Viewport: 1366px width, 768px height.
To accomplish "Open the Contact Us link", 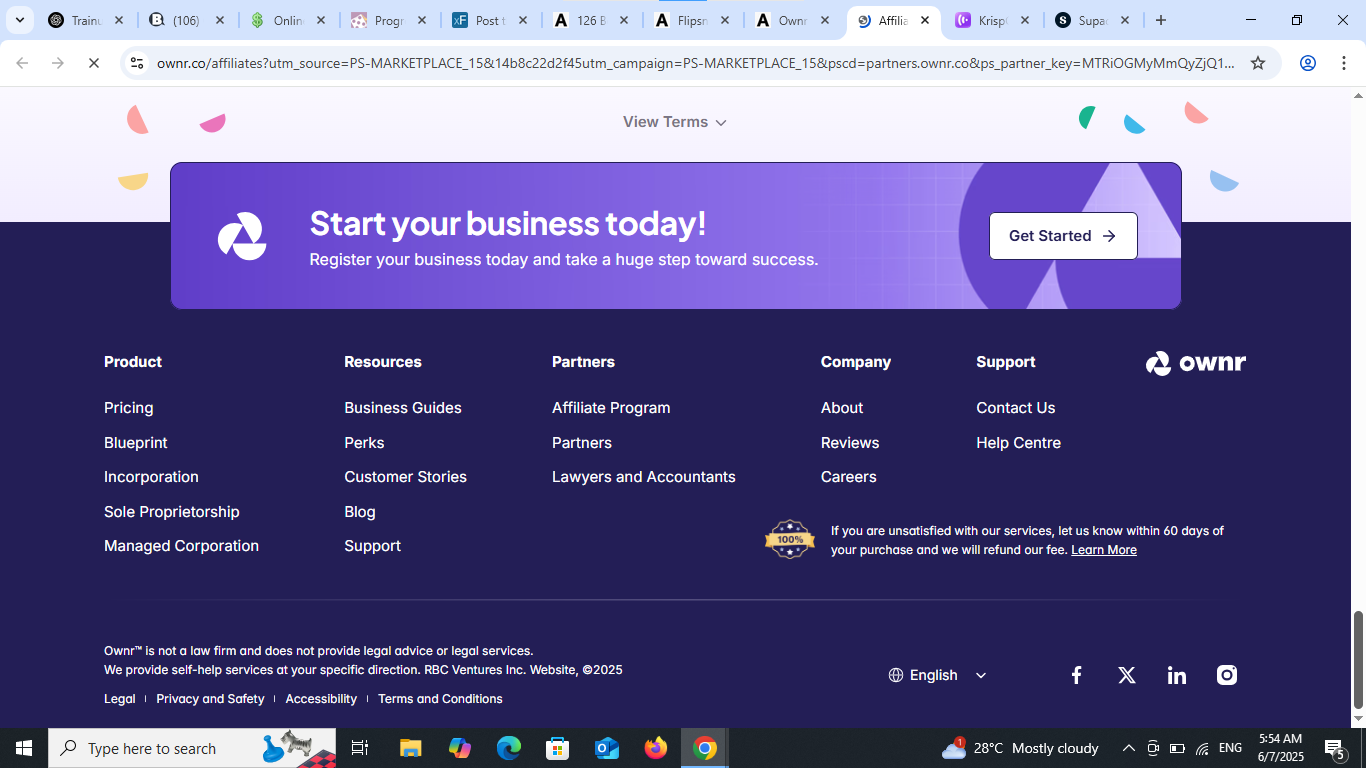I will pos(1016,408).
